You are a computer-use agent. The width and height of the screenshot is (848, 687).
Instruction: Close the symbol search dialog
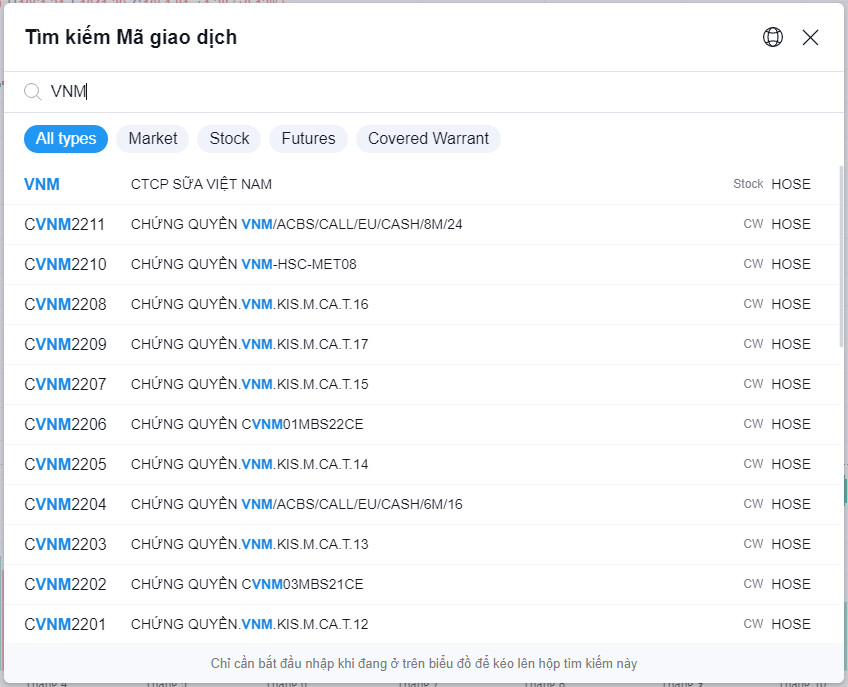coord(810,37)
